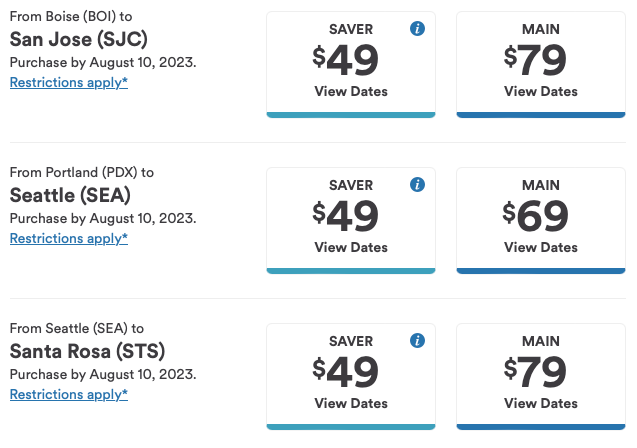637x448 pixels.
Task: View Dates for $69 Main fare to Seattle
Action: click(540, 247)
